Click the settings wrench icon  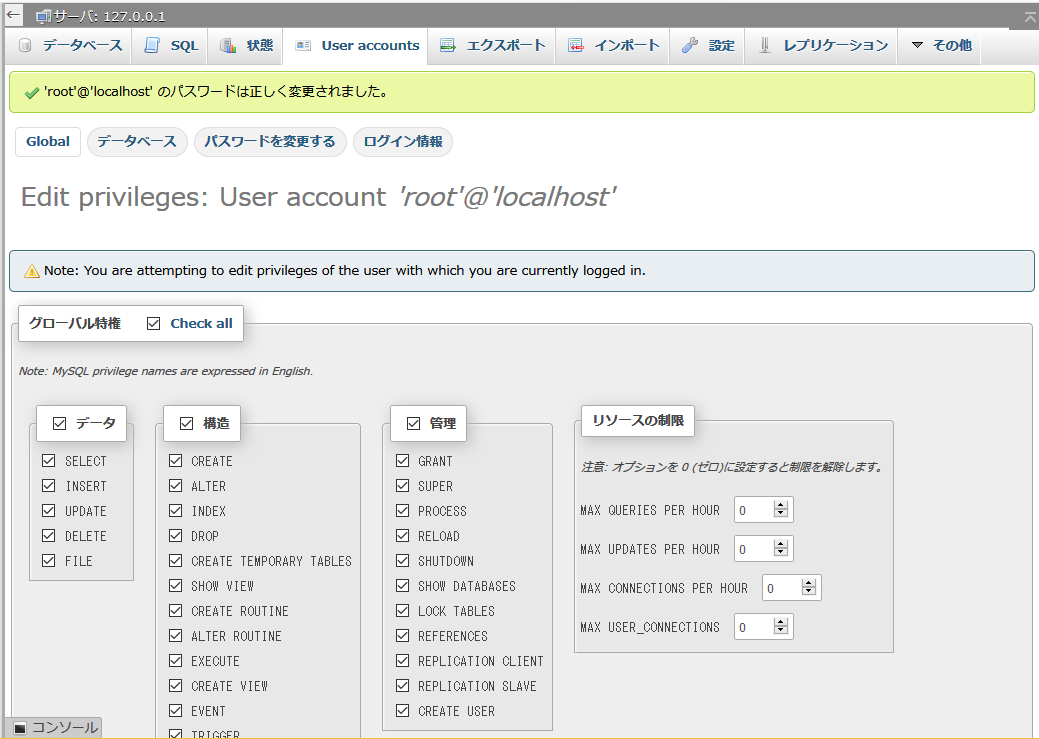(x=690, y=46)
